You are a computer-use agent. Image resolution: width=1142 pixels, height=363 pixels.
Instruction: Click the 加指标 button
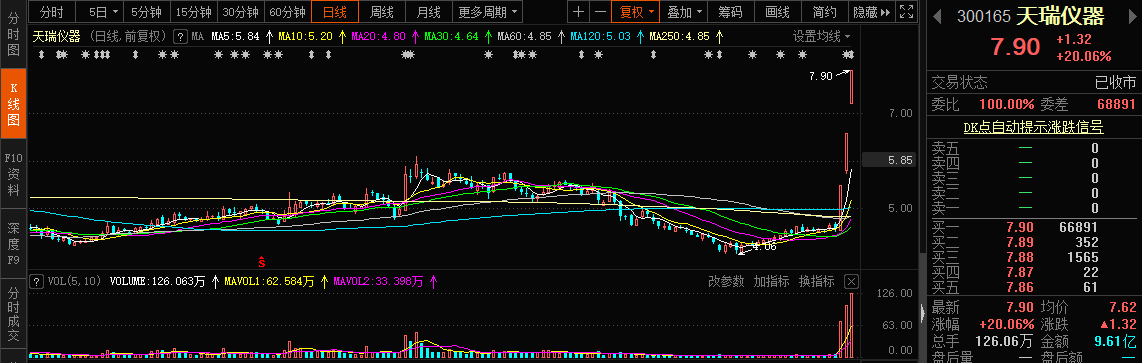[771, 281]
